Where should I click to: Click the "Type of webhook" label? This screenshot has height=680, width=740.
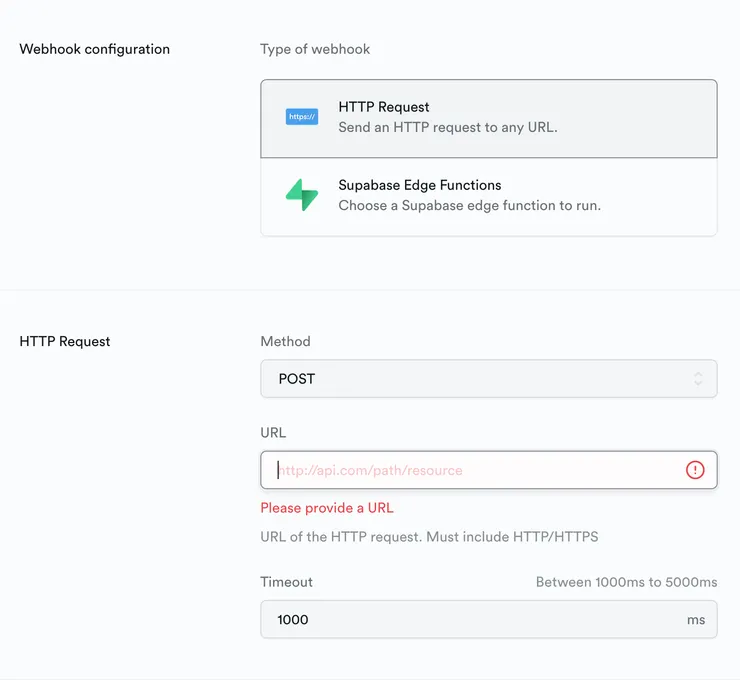(315, 49)
